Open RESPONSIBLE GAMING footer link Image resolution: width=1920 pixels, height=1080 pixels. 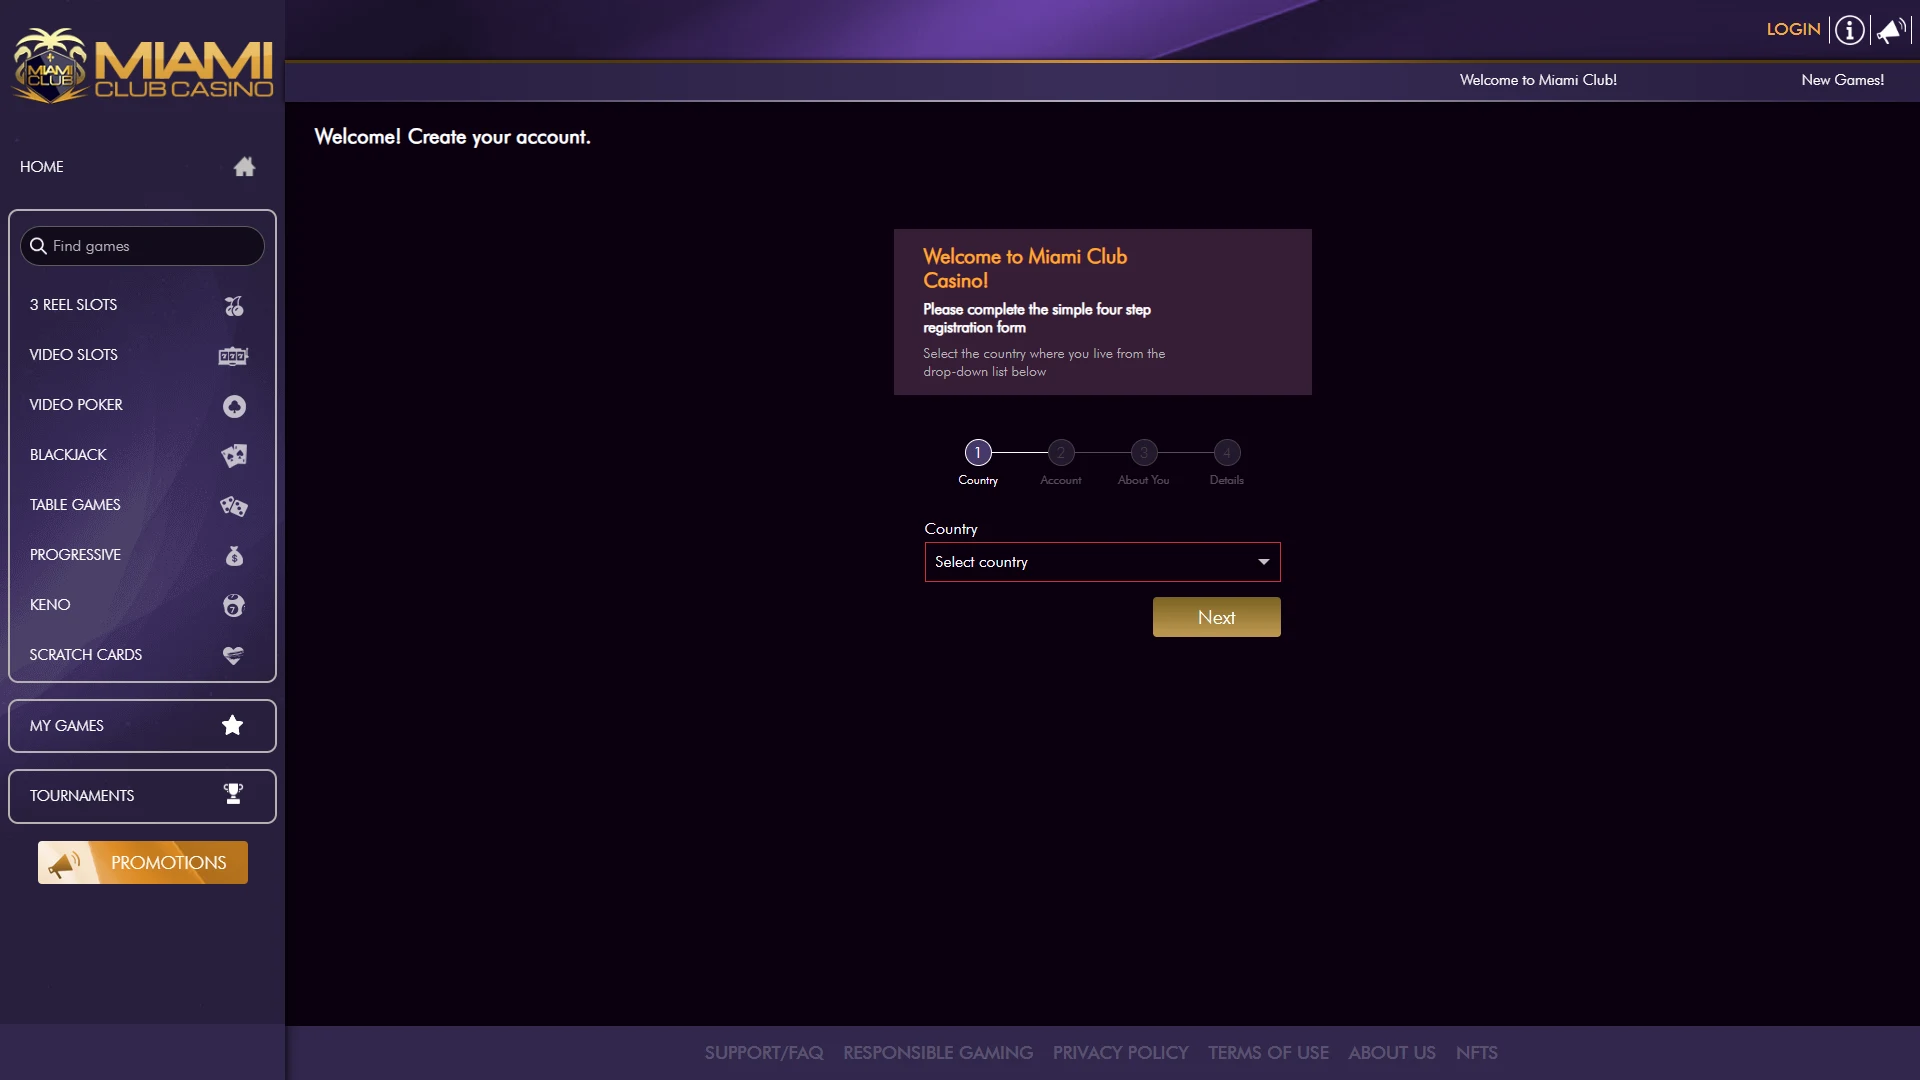point(938,1053)
